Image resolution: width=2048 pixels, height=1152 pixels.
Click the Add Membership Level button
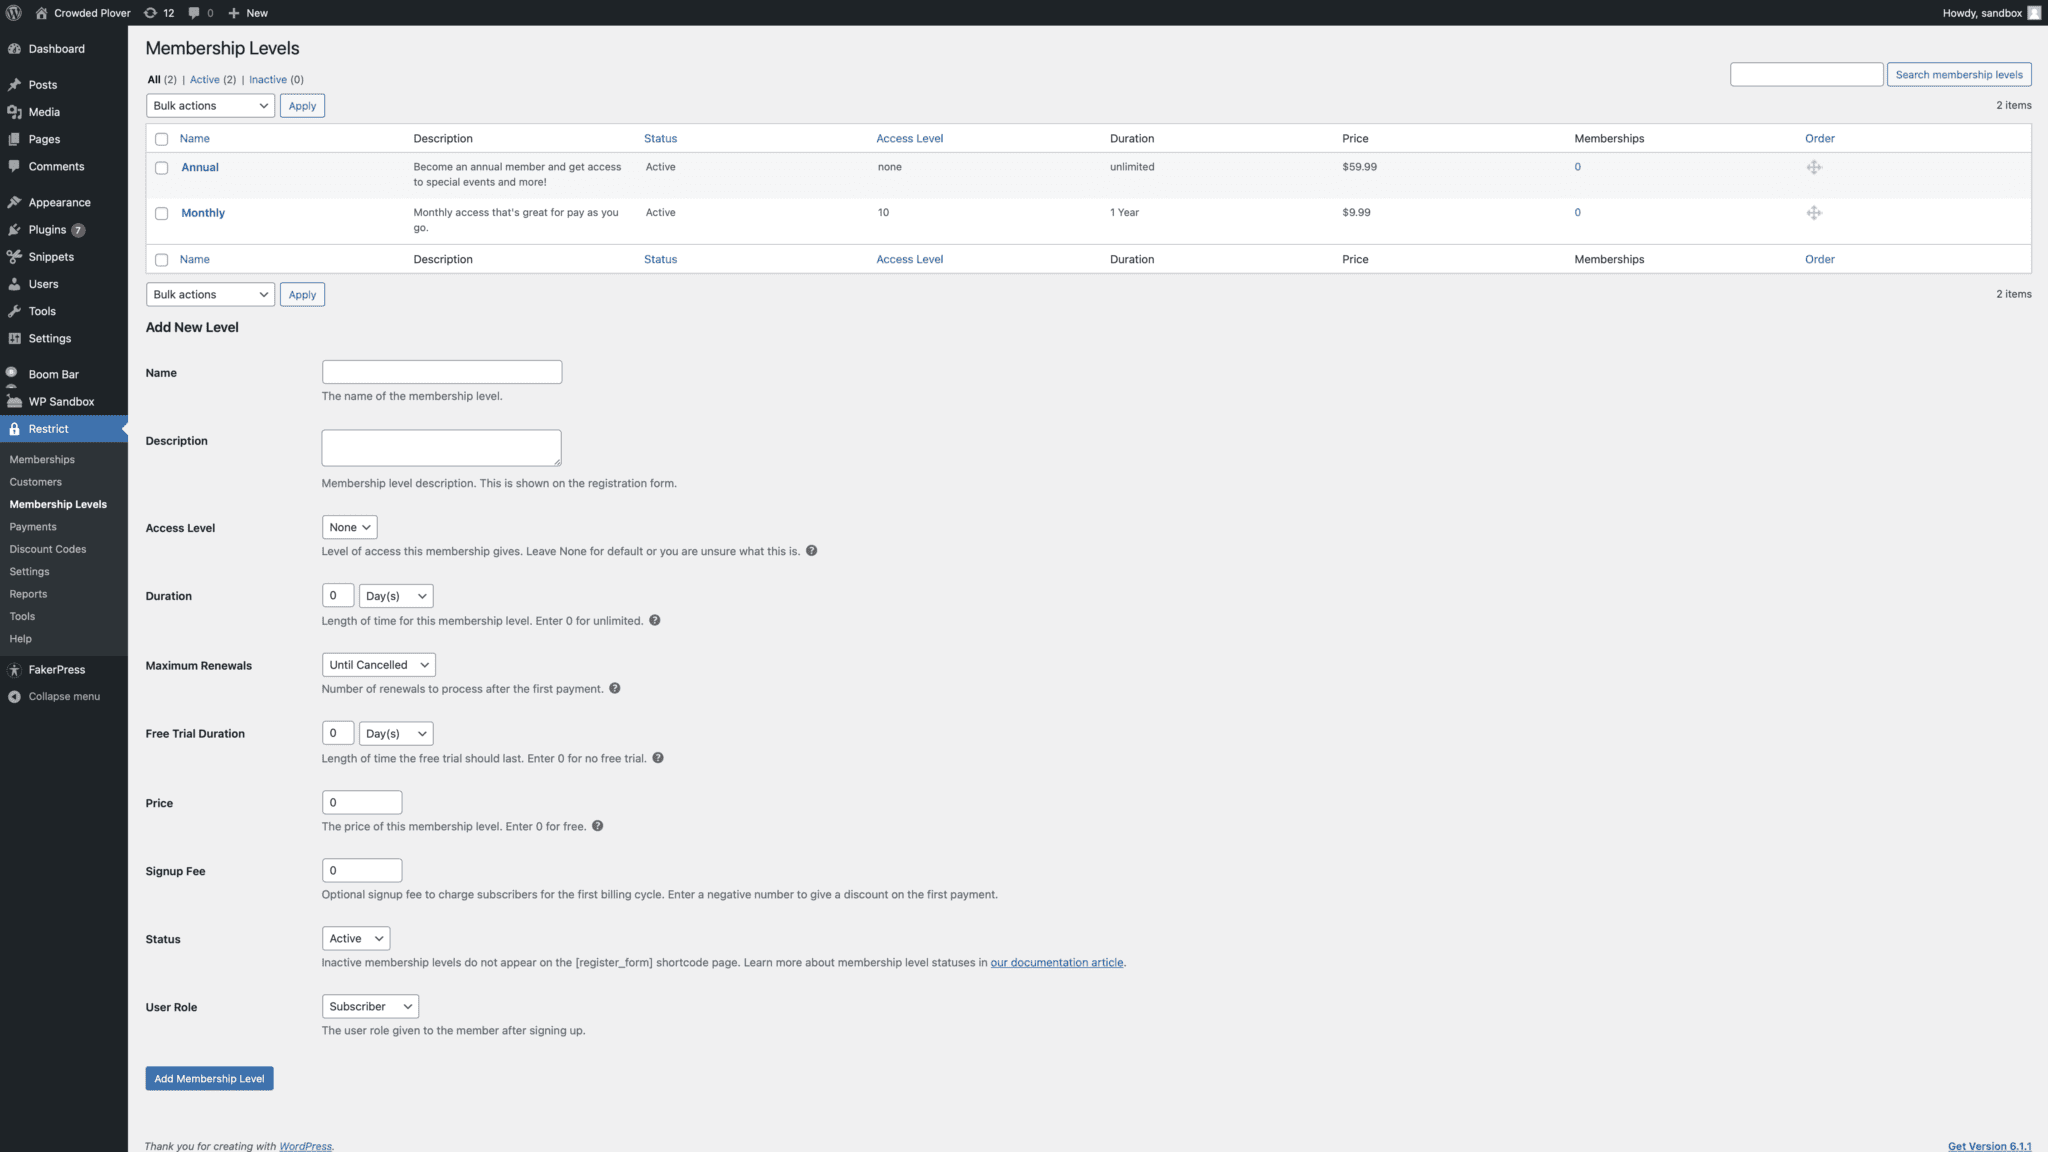click(x=209, y=1079)
